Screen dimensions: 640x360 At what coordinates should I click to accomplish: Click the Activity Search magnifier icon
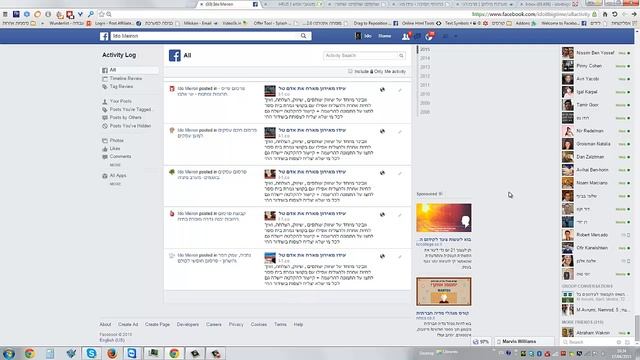(x=401, y=56)
